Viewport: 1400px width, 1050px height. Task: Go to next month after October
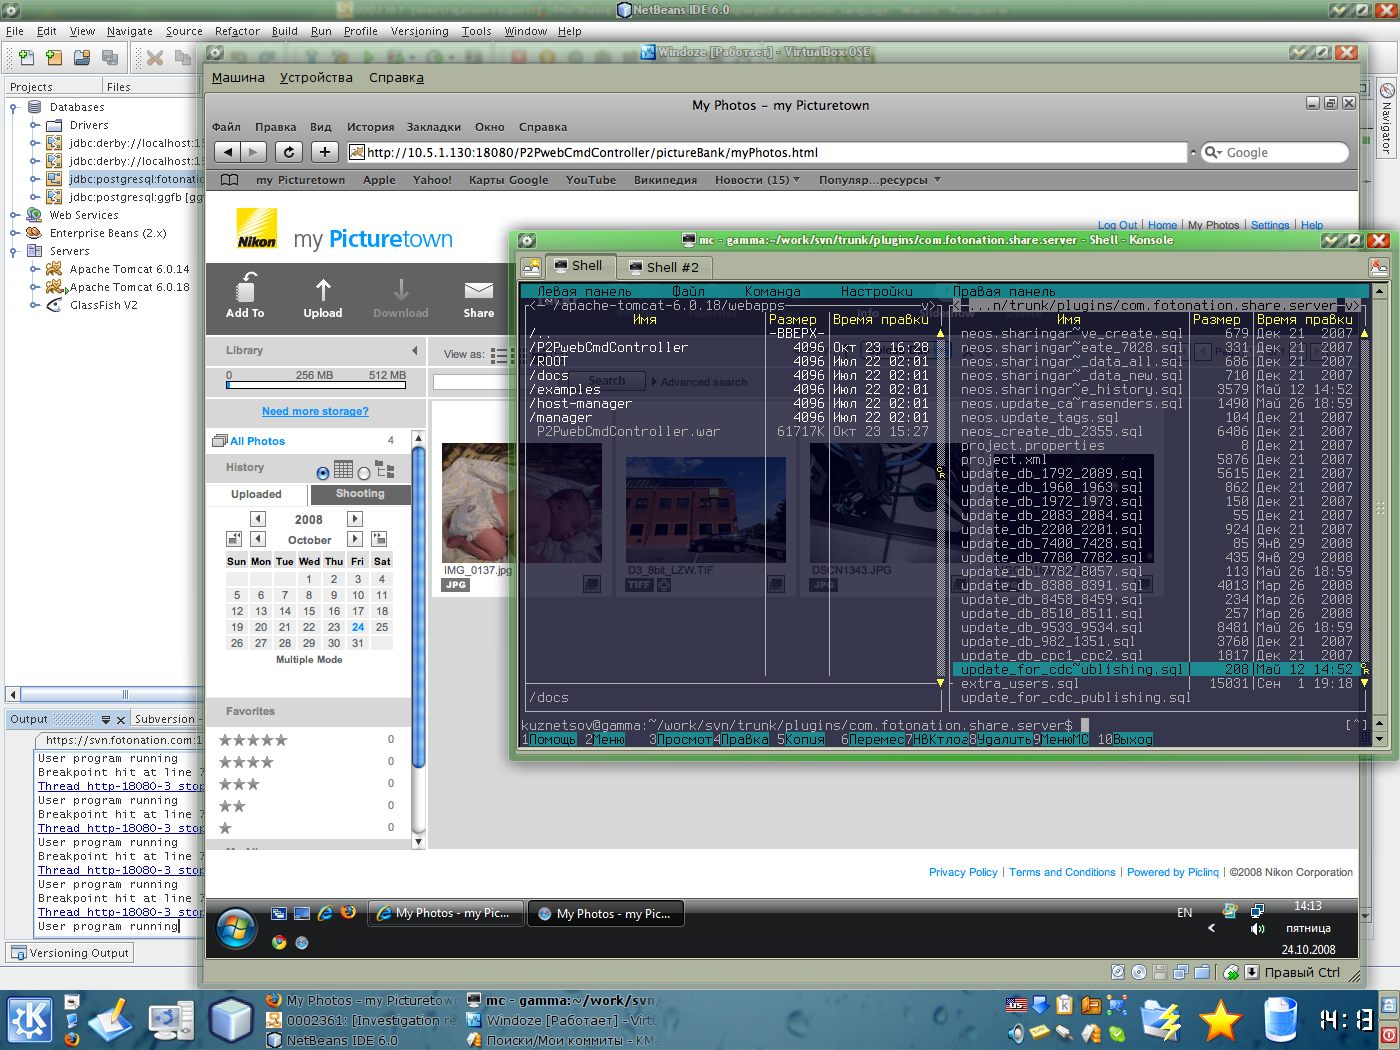click(355, 539)
